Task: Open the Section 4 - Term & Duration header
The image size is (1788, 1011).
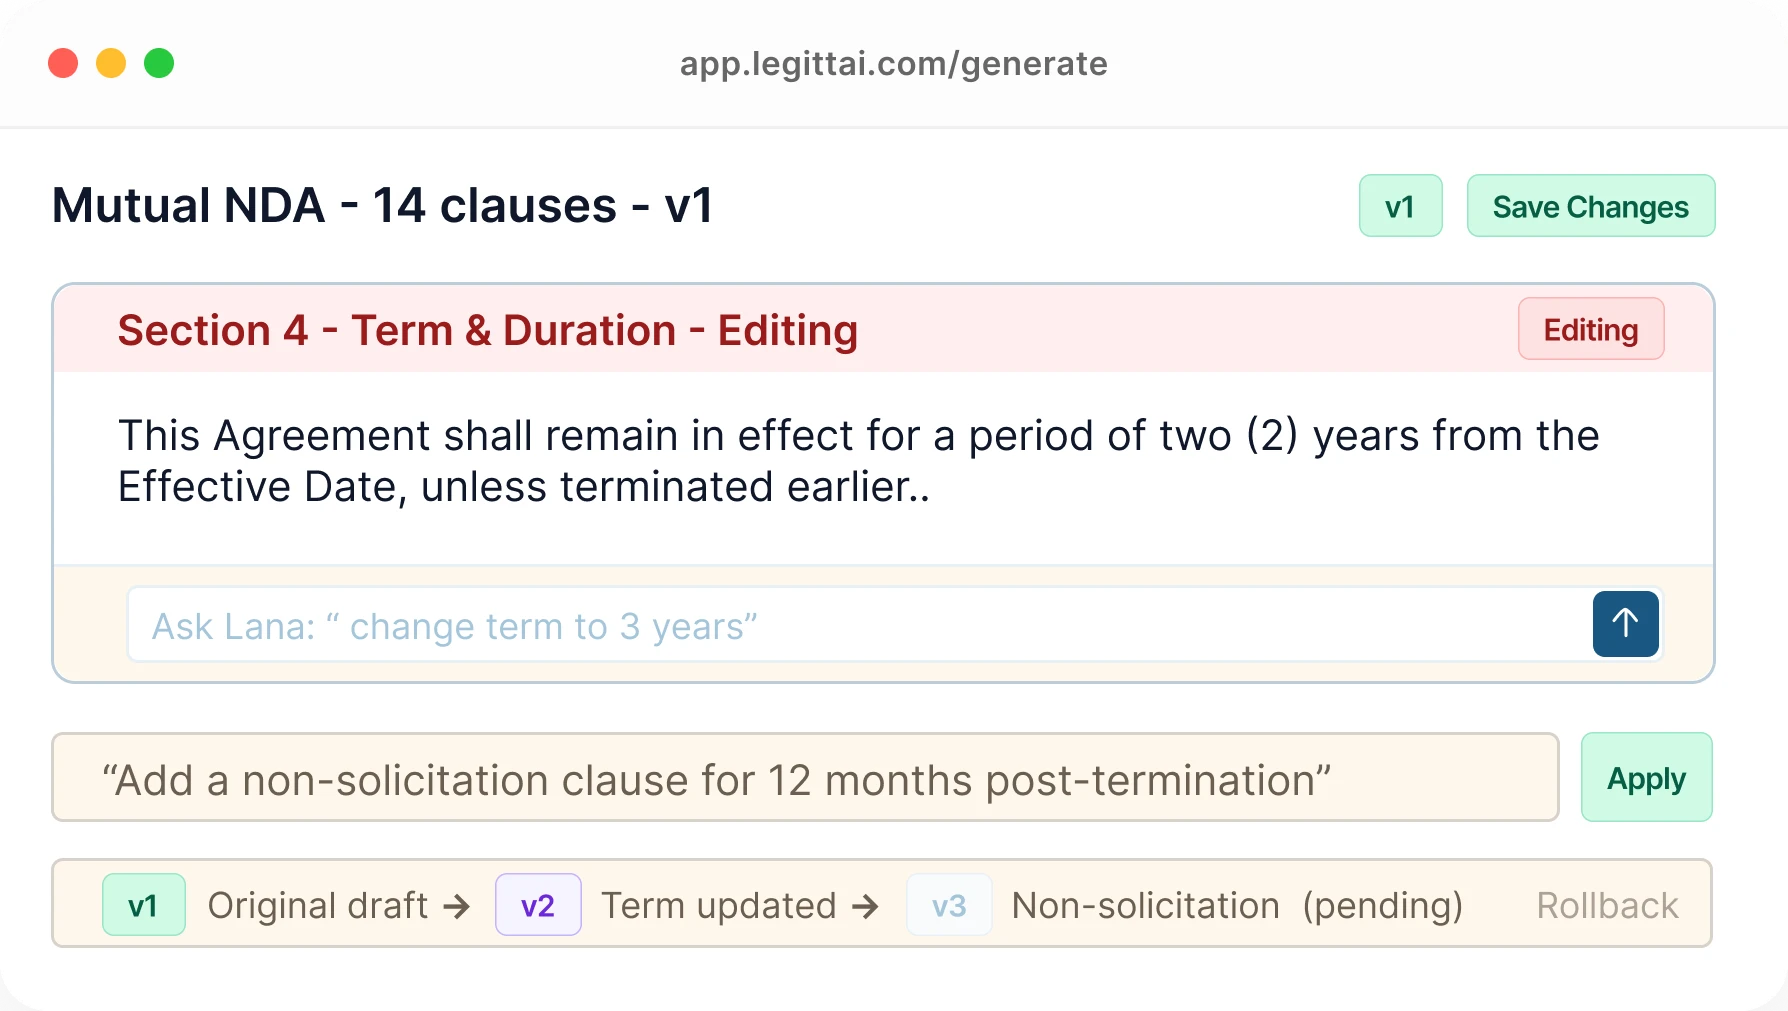Action: [x=488, y=330]
